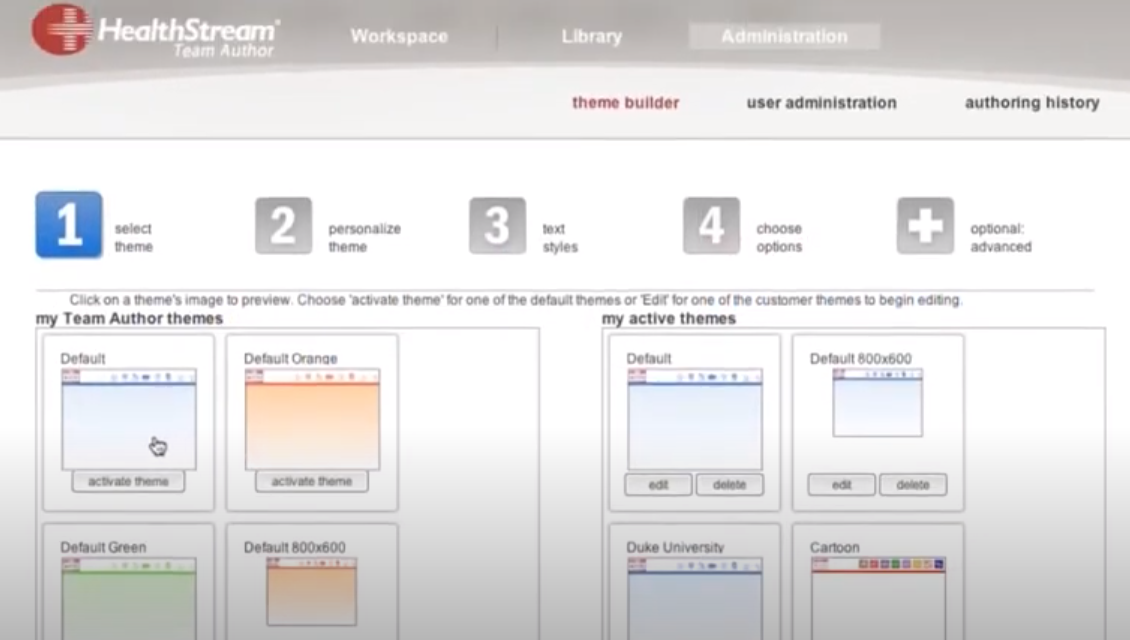Select step 1 select theme icon
This screenshot has height=640, width=1130.
coord(69,225)
